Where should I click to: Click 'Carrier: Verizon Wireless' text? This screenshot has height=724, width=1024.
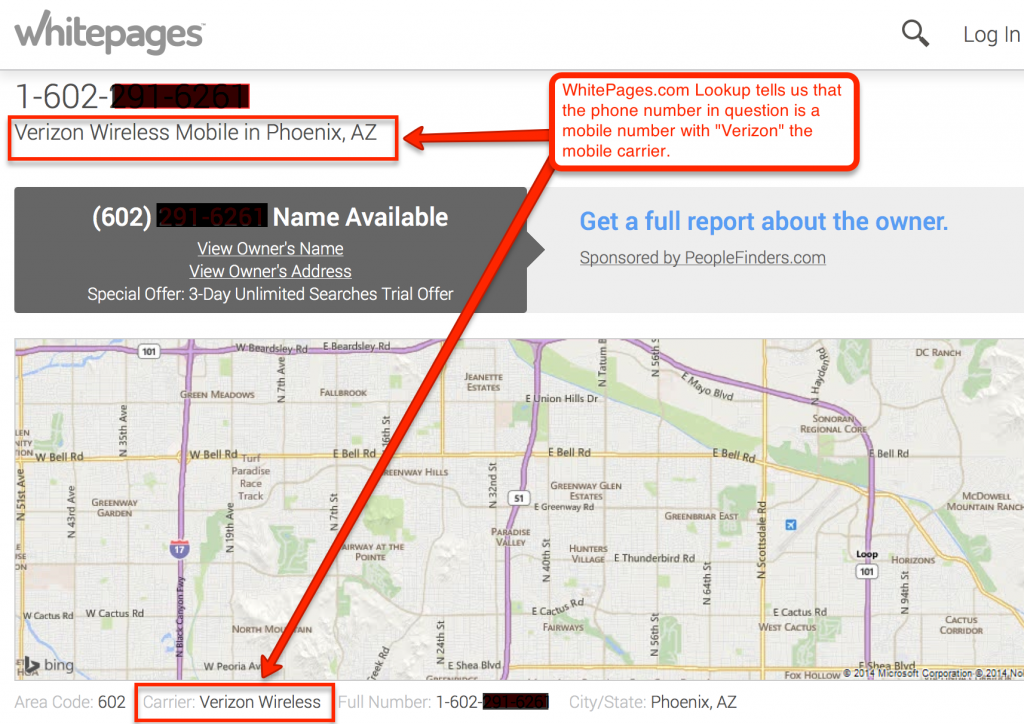tap(232, 702)
